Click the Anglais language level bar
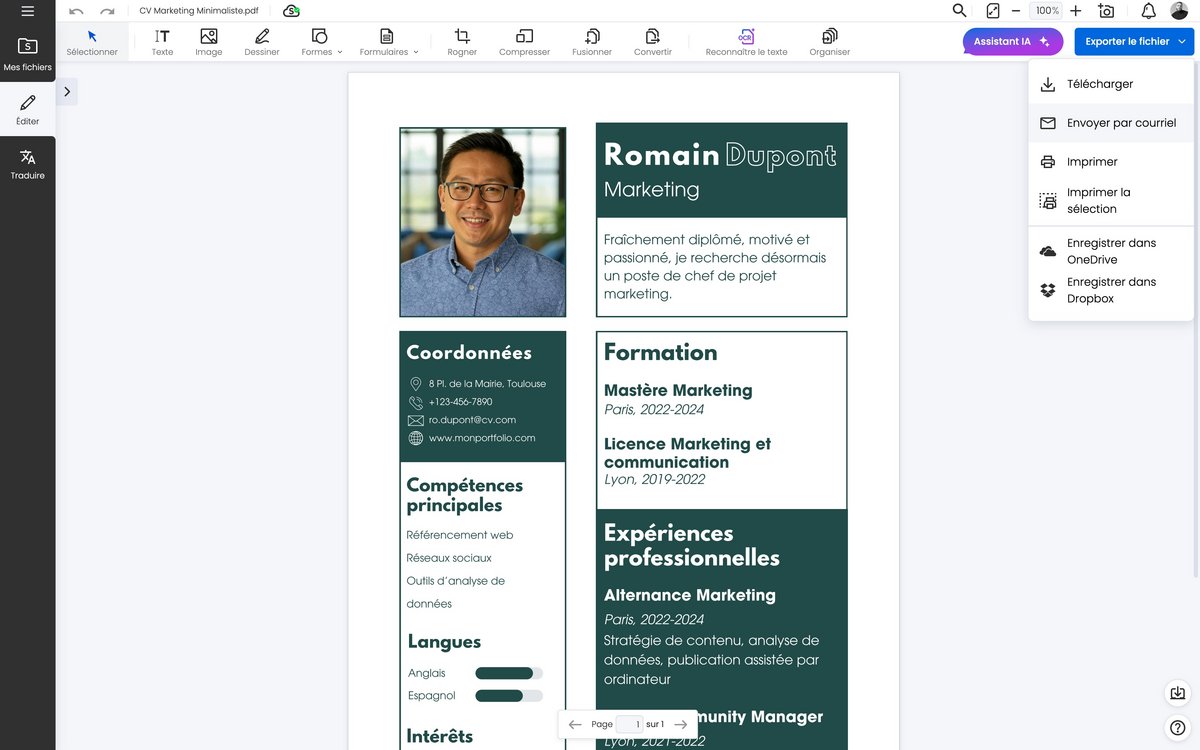 (x=509, y=673)
